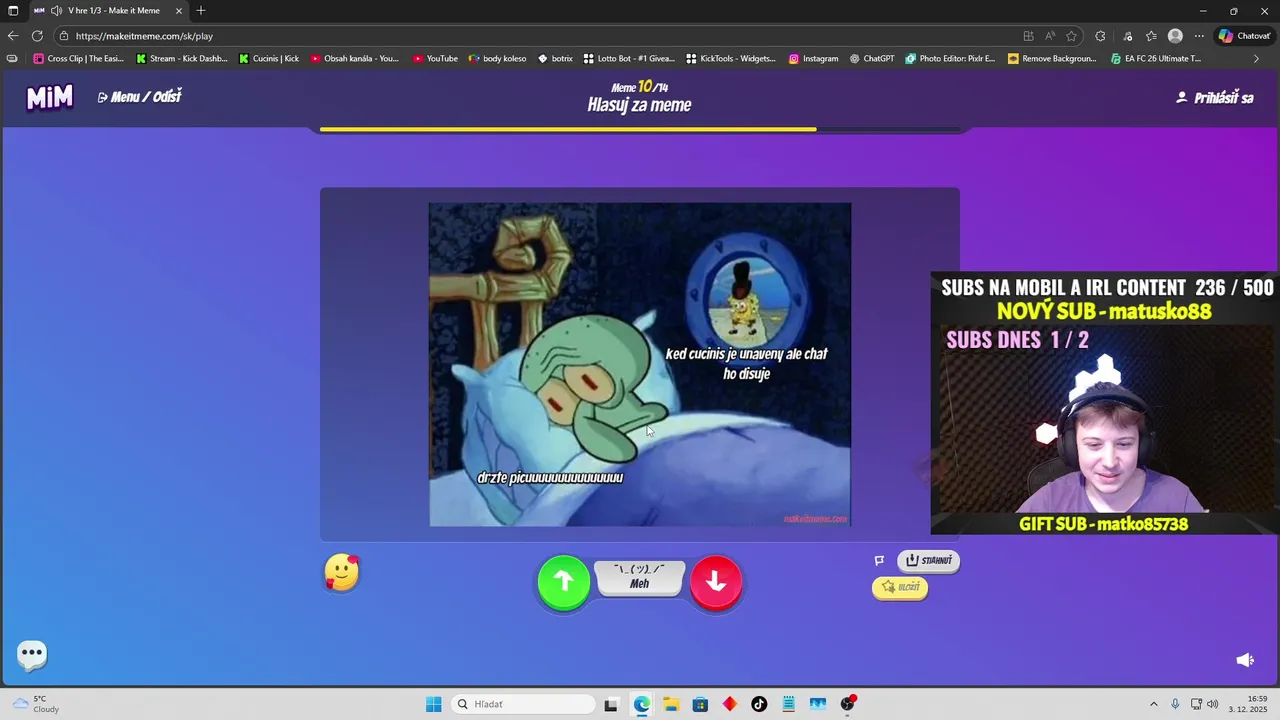This screenshot has width=1280, height=720.
Task: Upvote the meme with green arrow
Action: 564,582
